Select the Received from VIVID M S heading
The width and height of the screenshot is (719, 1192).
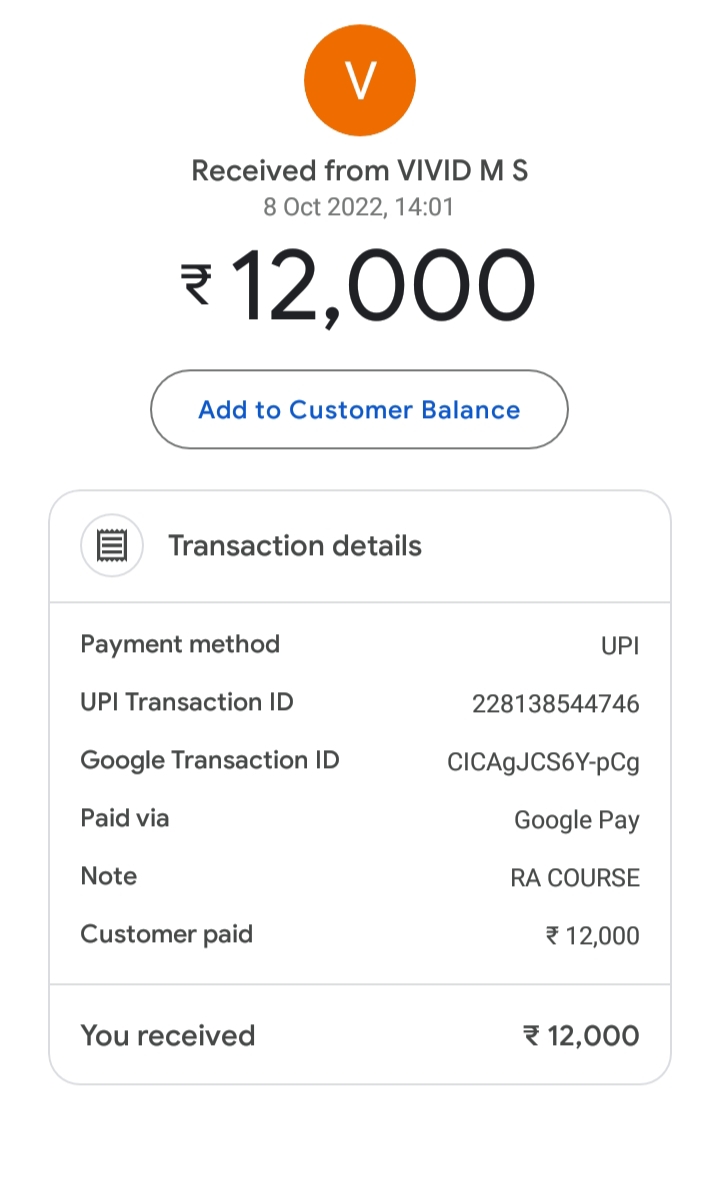click(359, 171)
